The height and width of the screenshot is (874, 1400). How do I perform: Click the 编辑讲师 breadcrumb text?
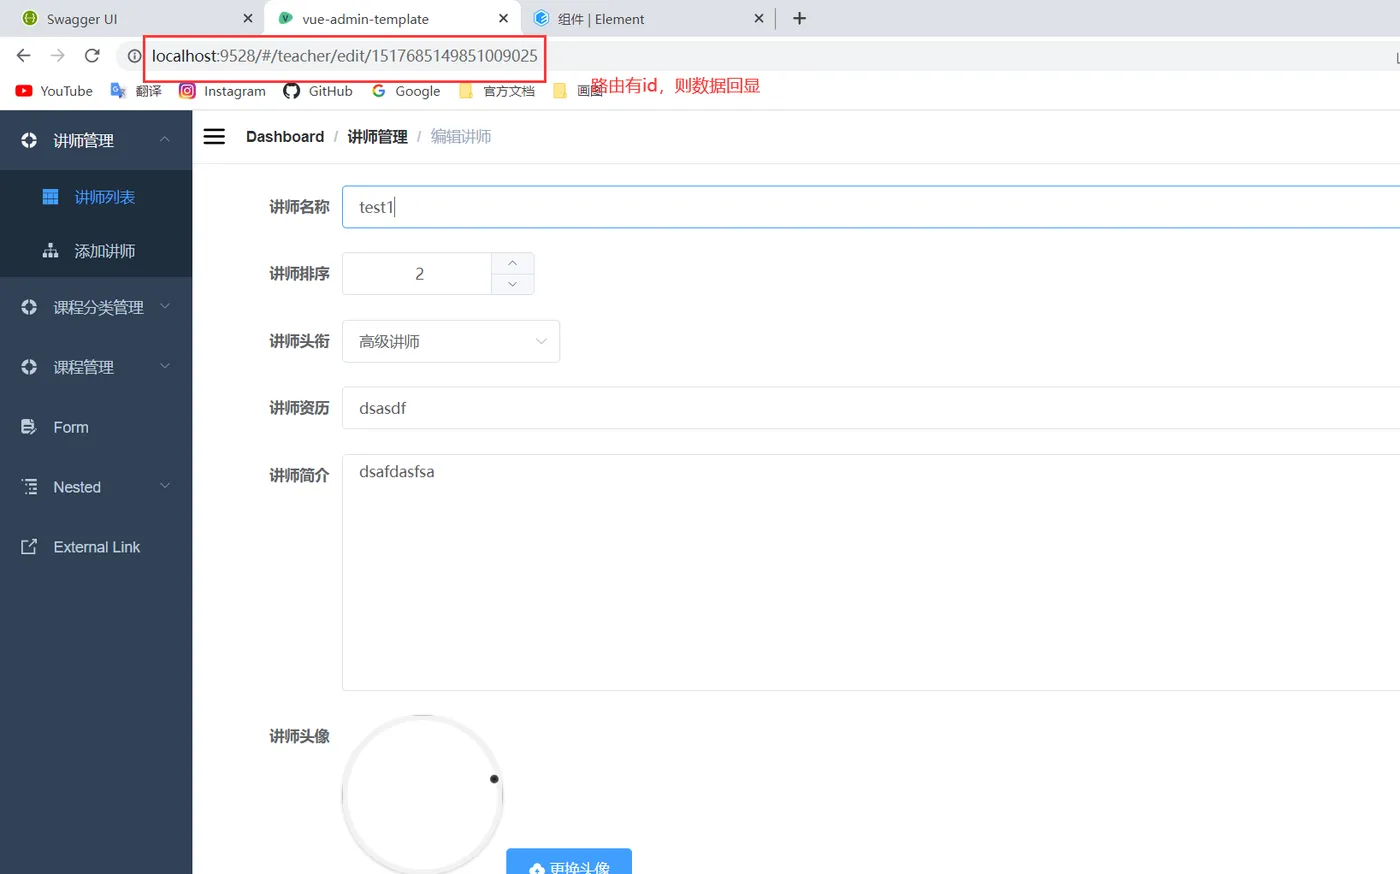pos(461,137)
